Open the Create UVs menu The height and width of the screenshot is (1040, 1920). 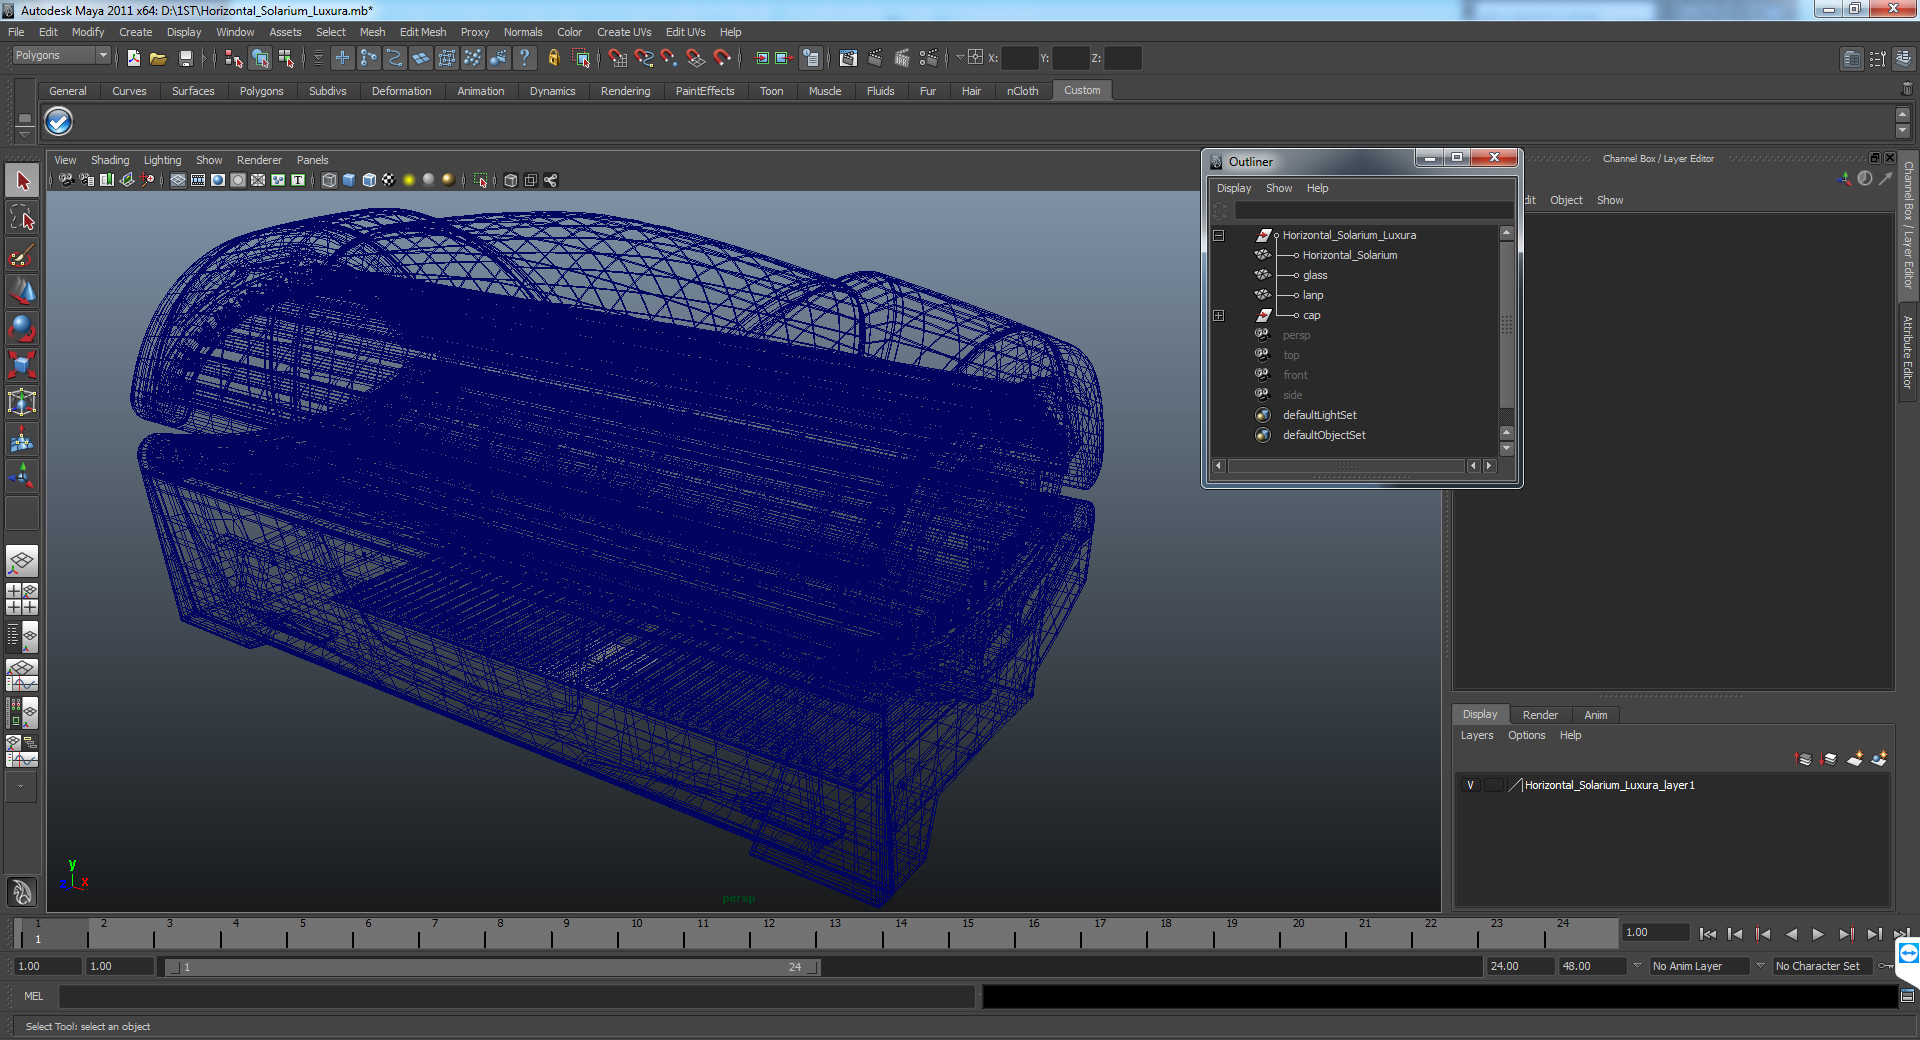(624, 32)
